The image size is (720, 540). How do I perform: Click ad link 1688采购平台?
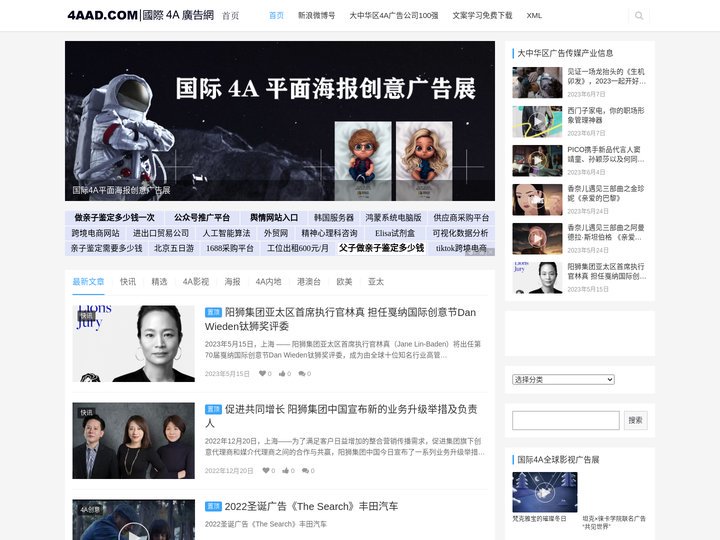[x=230, y=248]
